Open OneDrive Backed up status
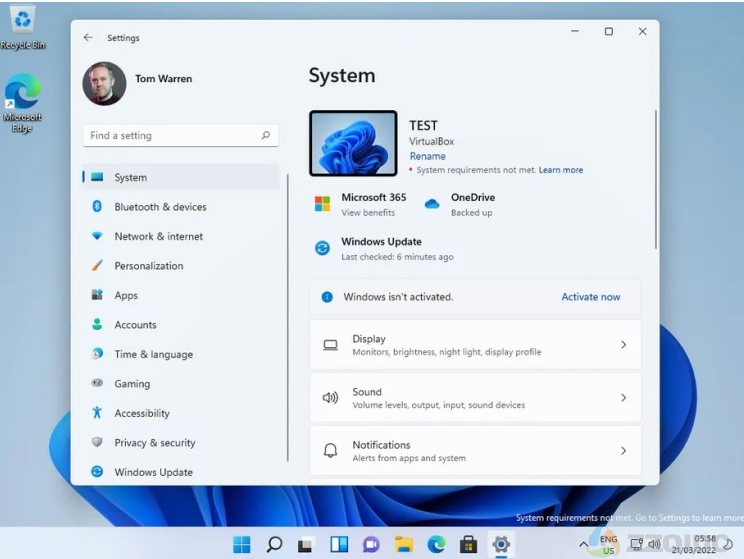744x559 pixels. (472, 213)
